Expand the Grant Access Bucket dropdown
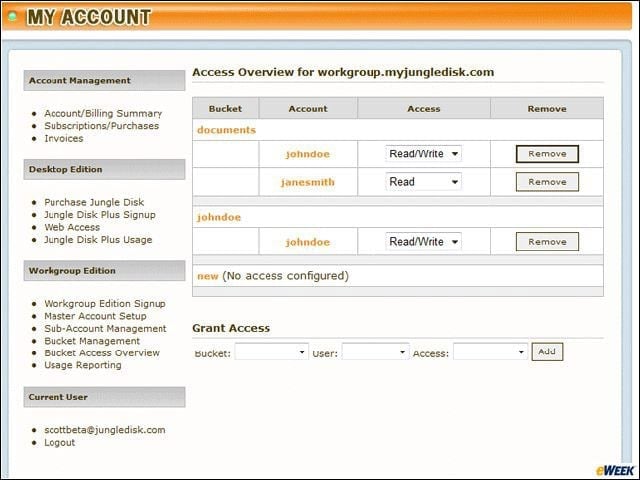 (x=271, y=352)
